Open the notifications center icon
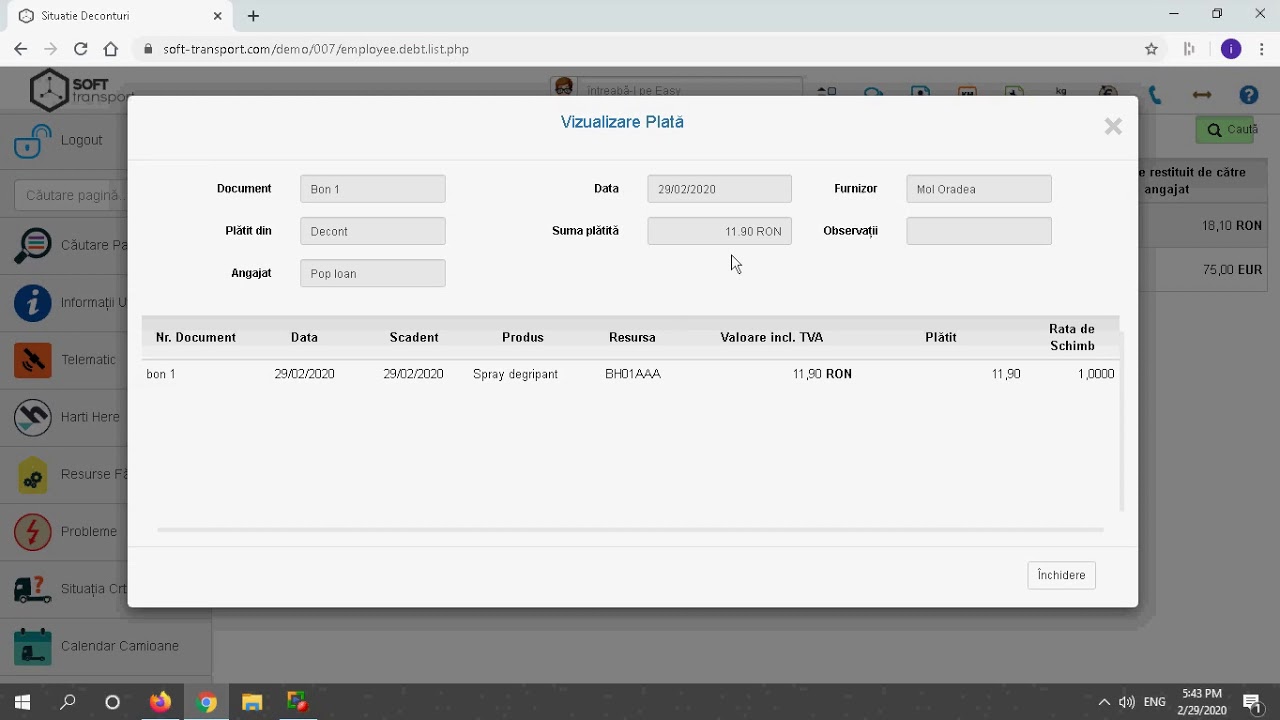The width and height of the screenshot is (1280, 720). [1252, 702]
